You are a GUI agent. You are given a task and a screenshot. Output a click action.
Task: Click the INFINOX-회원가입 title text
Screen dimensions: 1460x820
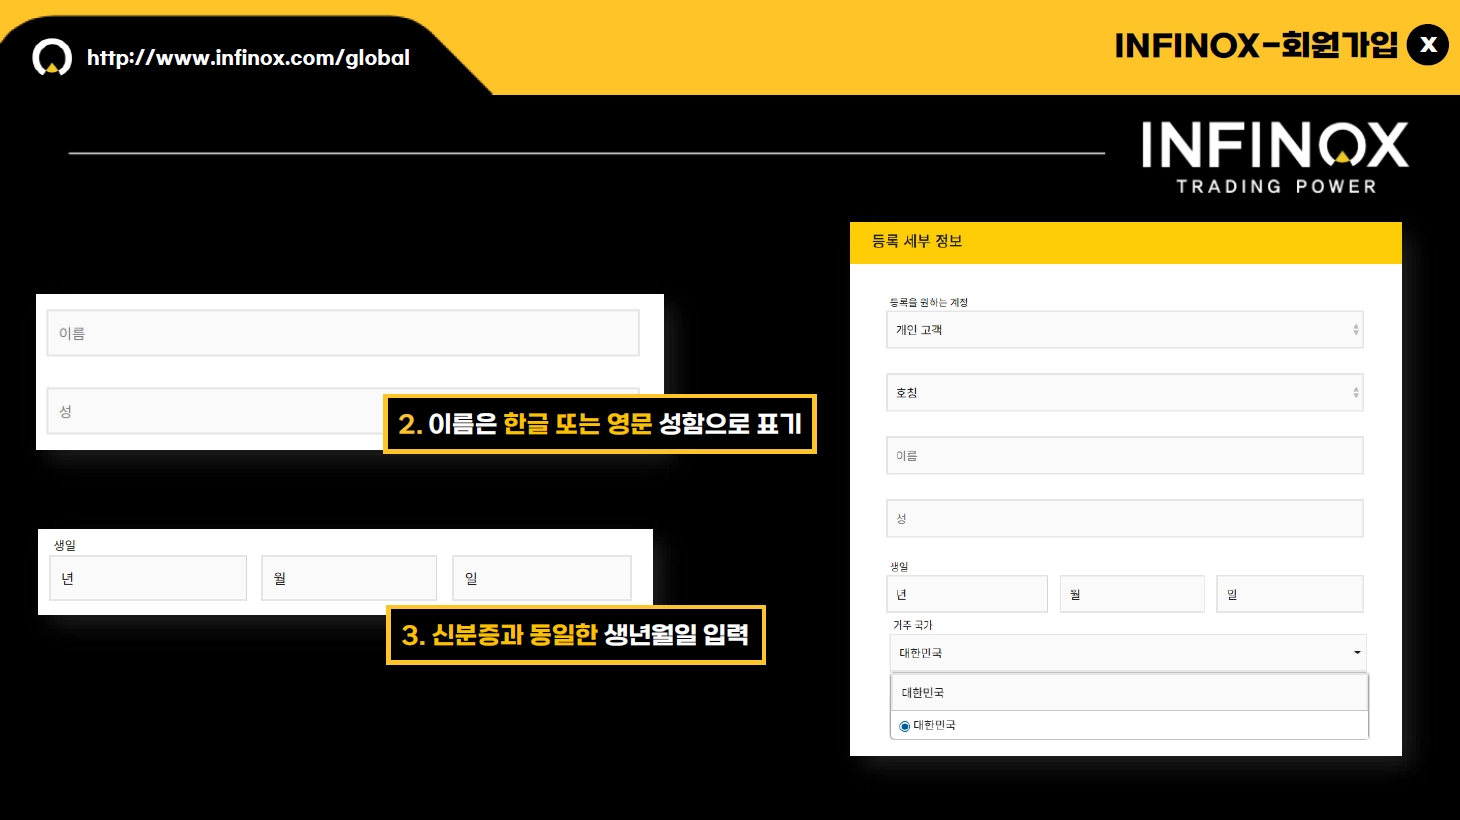point(1256,45)
